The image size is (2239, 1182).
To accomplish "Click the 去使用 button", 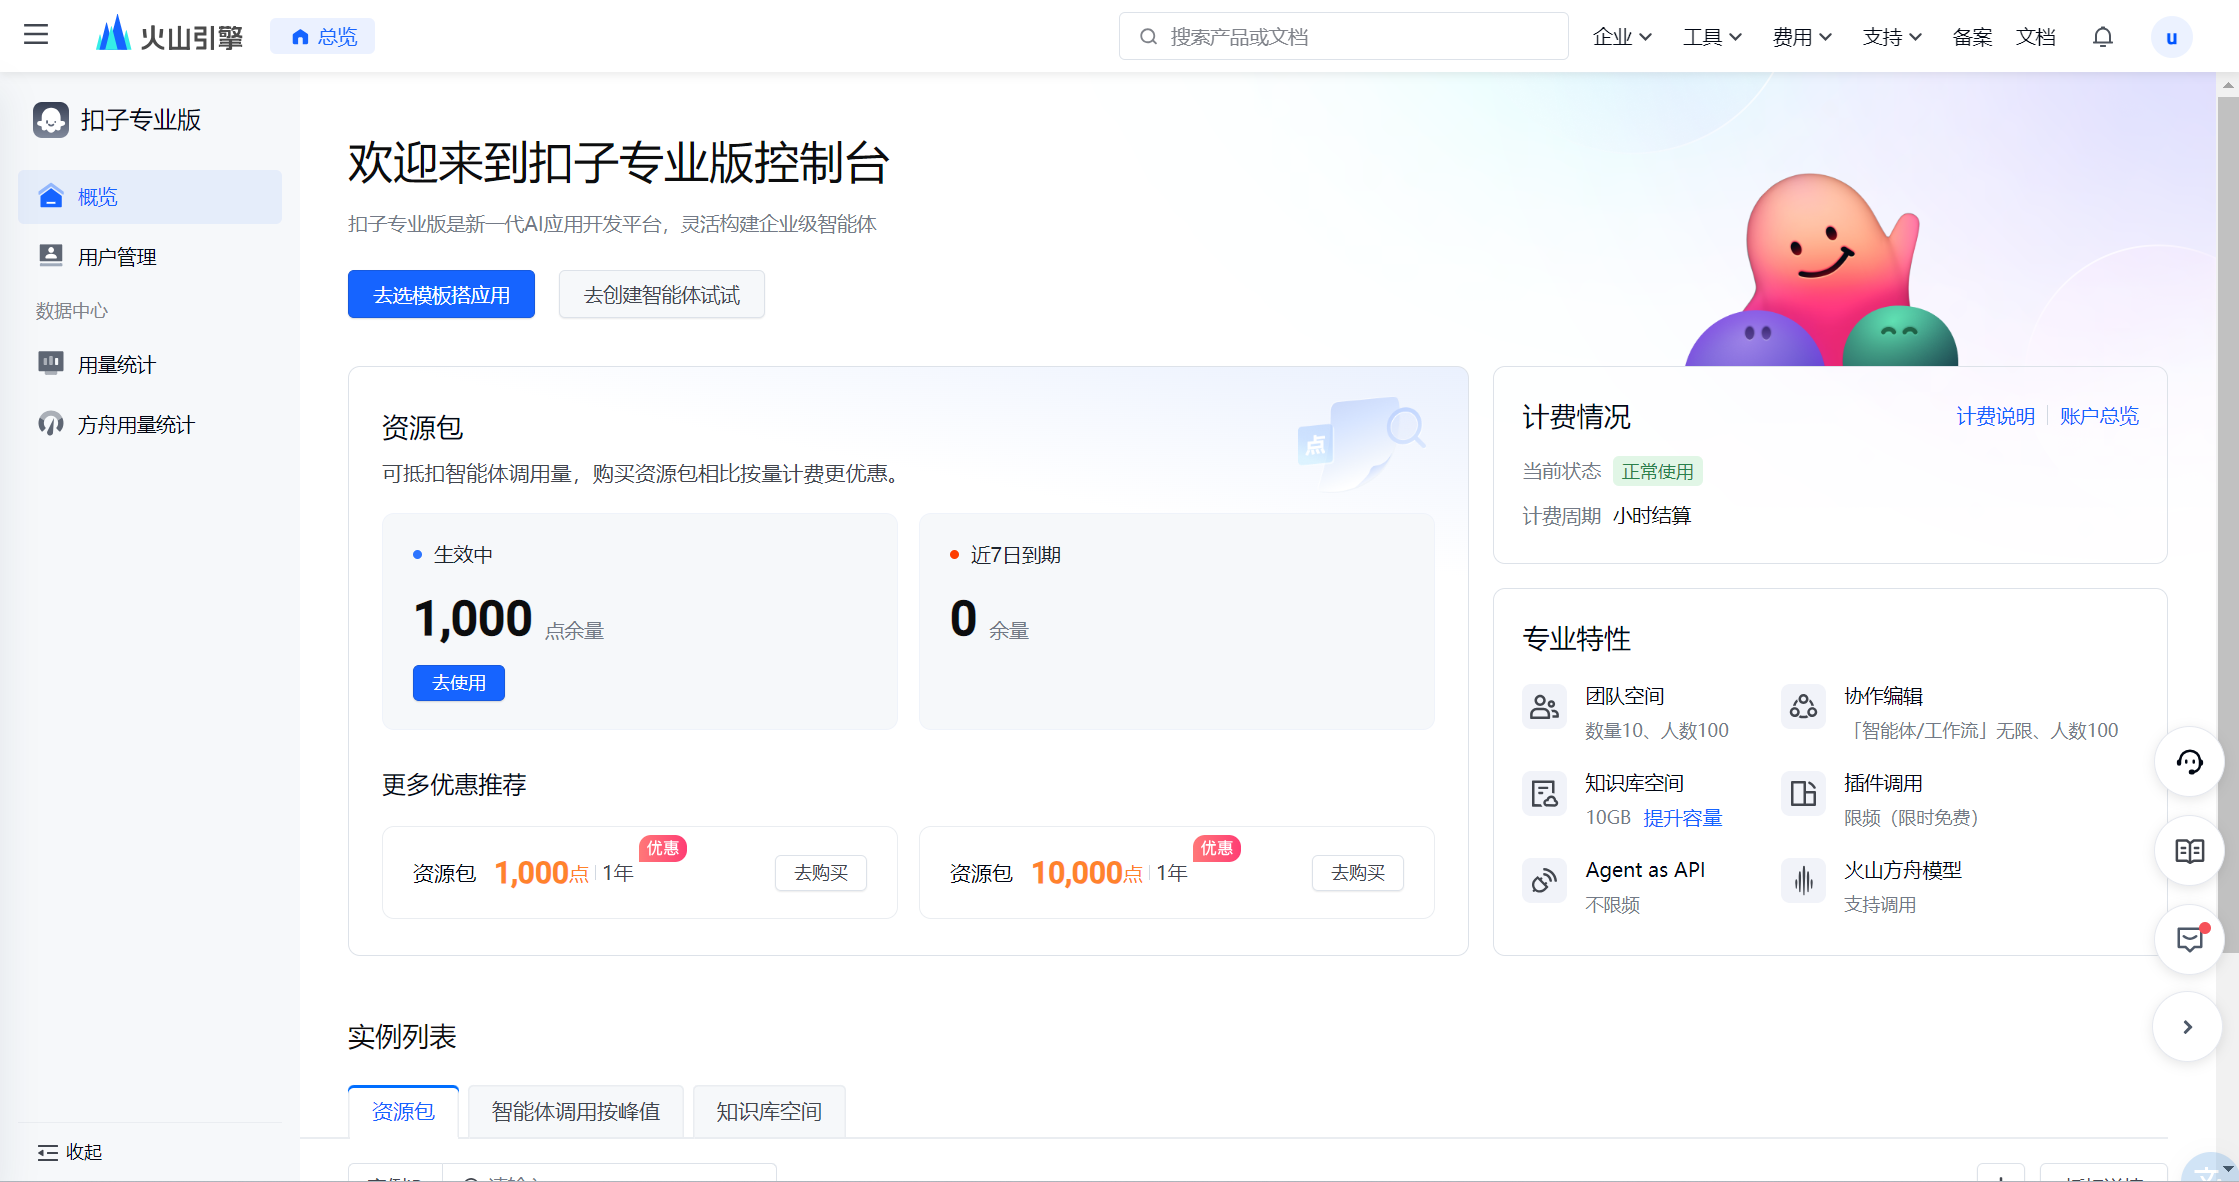I will pos(459,683).
